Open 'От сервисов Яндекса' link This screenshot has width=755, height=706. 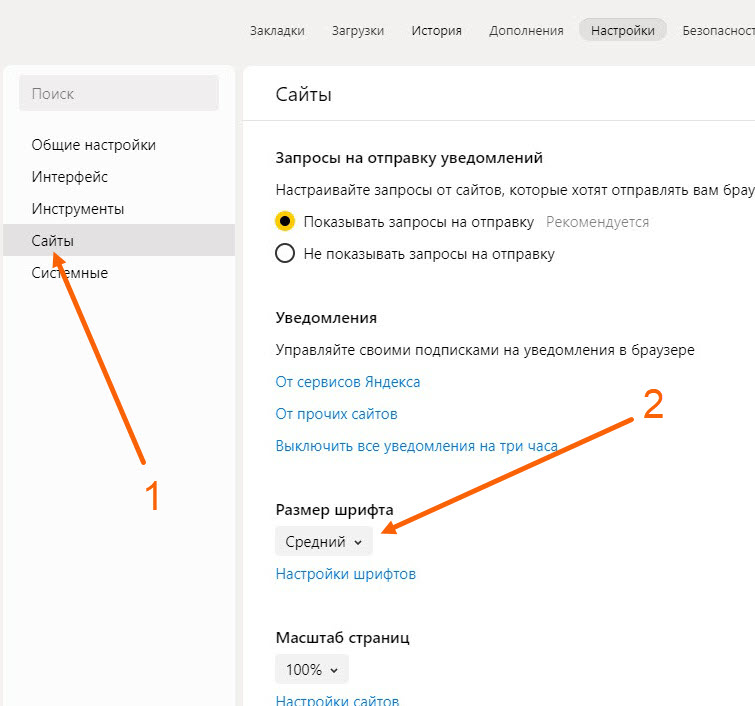pyautogui.click(x=347, y=382)
